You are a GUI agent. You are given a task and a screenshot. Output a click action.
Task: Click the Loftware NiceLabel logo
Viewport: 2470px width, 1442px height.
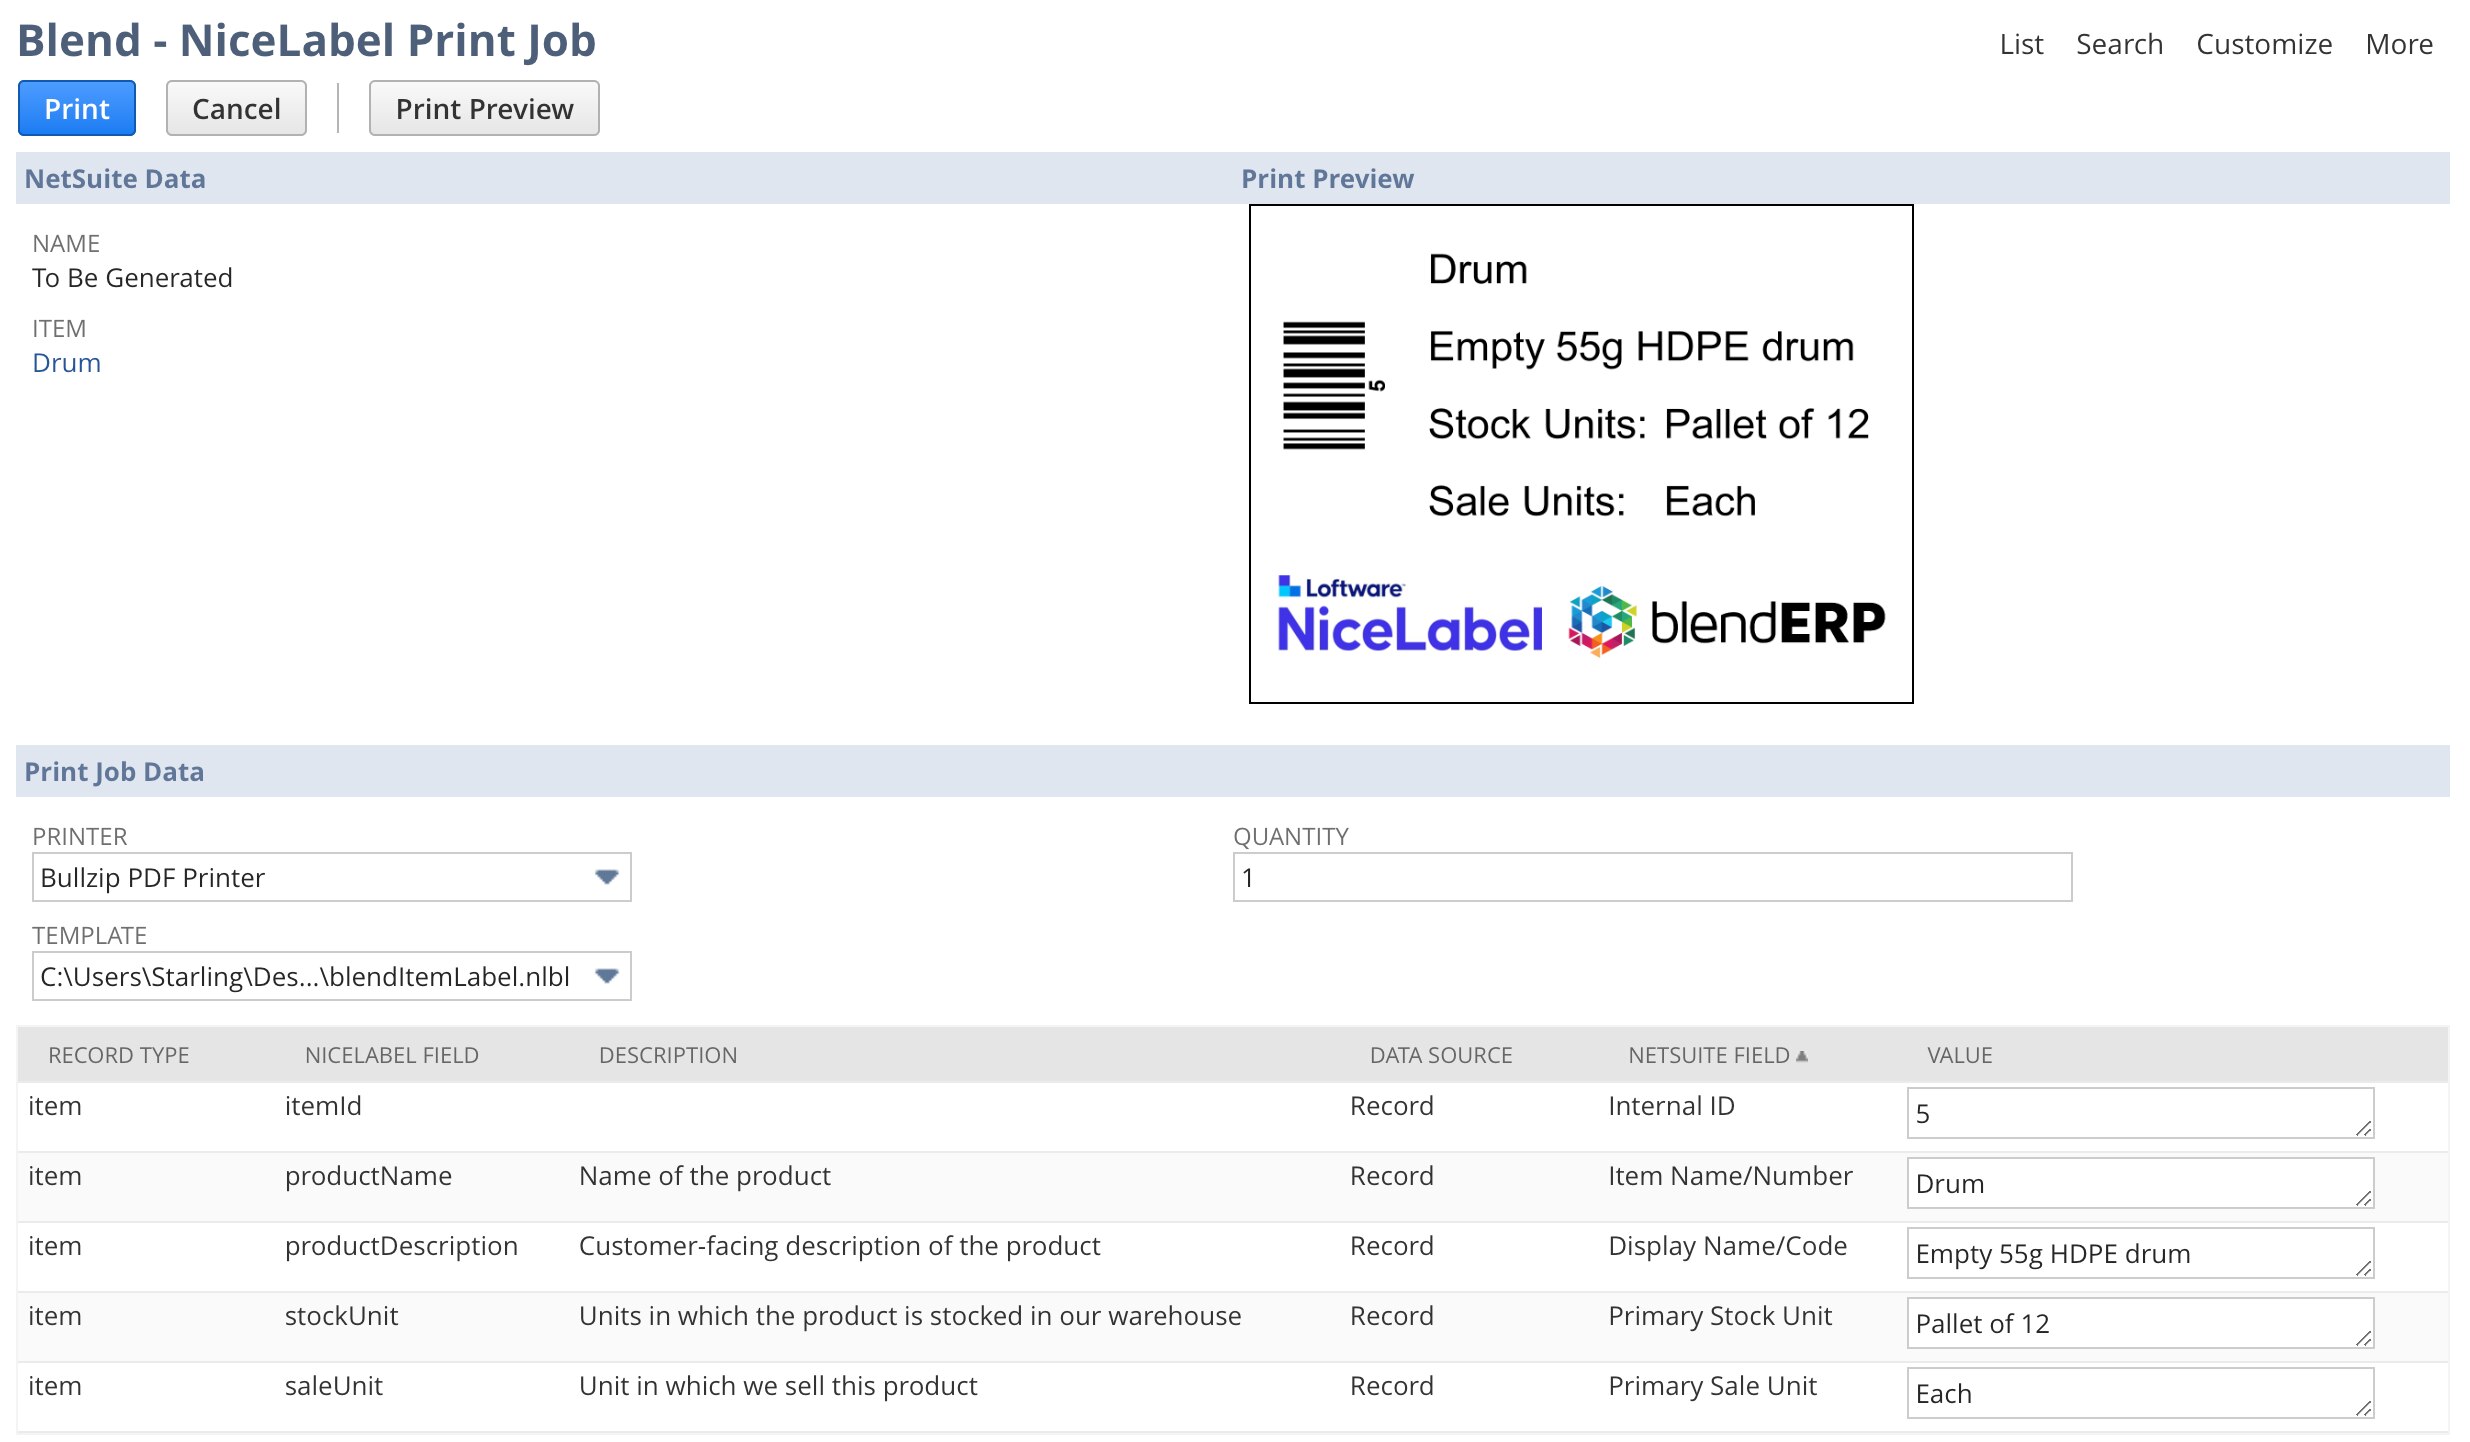pos(1408,616)
